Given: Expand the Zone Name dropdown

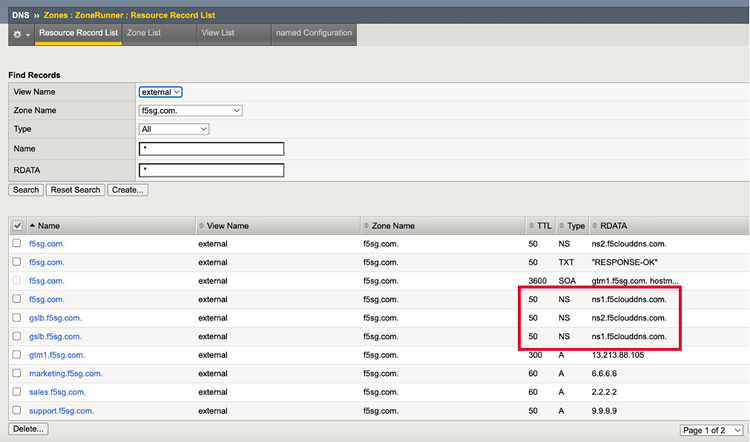Looking at the screenshot, I should (x=190, y=111).
